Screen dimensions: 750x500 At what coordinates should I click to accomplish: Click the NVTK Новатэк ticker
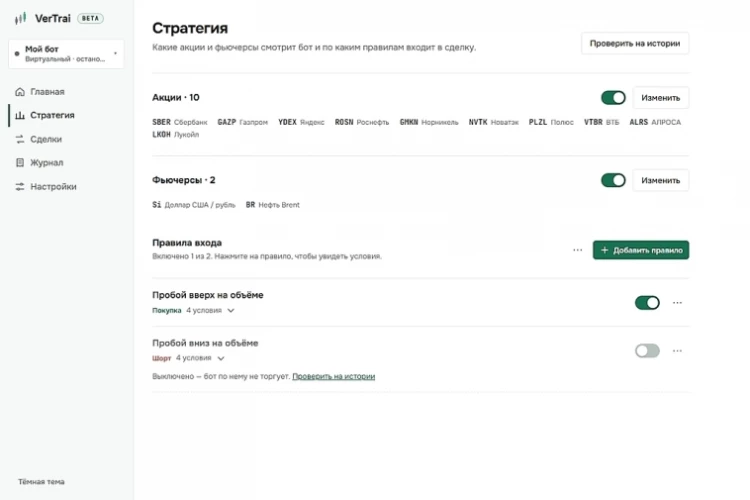point(494,122)
